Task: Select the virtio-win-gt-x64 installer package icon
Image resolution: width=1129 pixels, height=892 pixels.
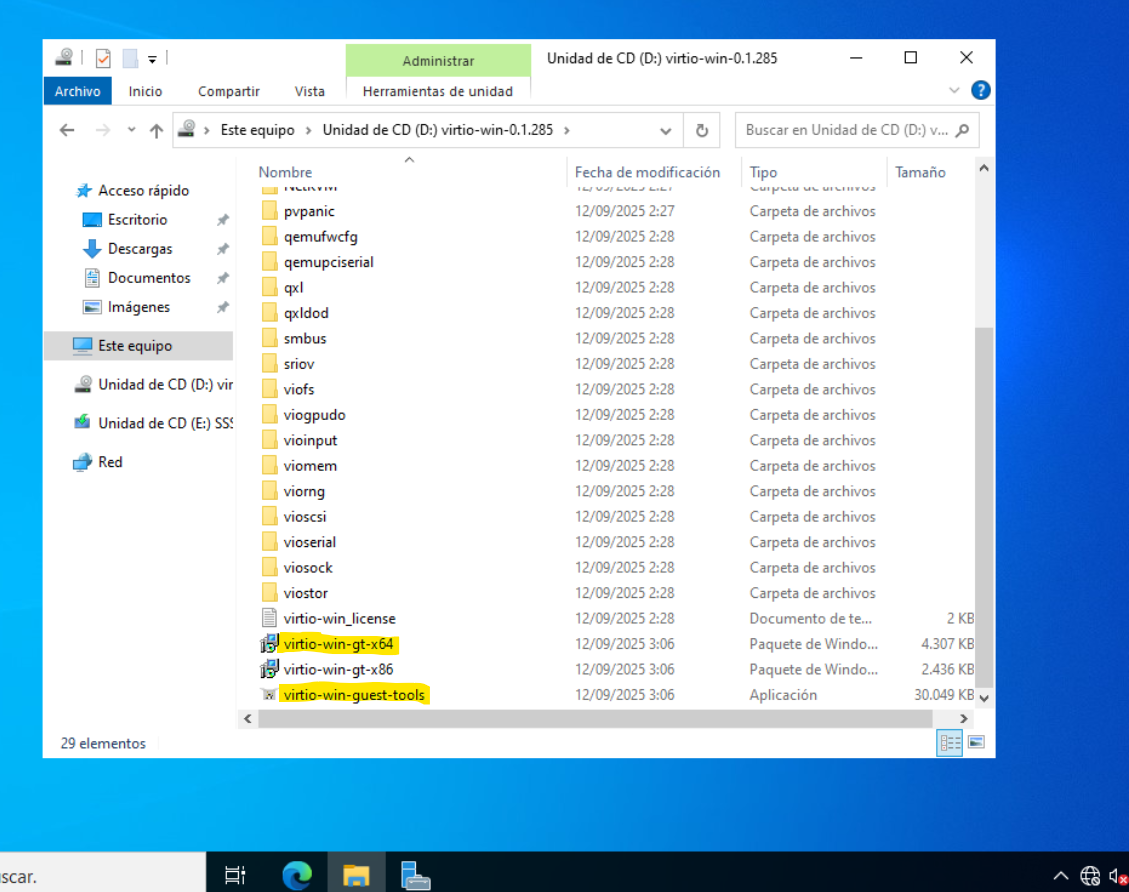Action: 269,644
